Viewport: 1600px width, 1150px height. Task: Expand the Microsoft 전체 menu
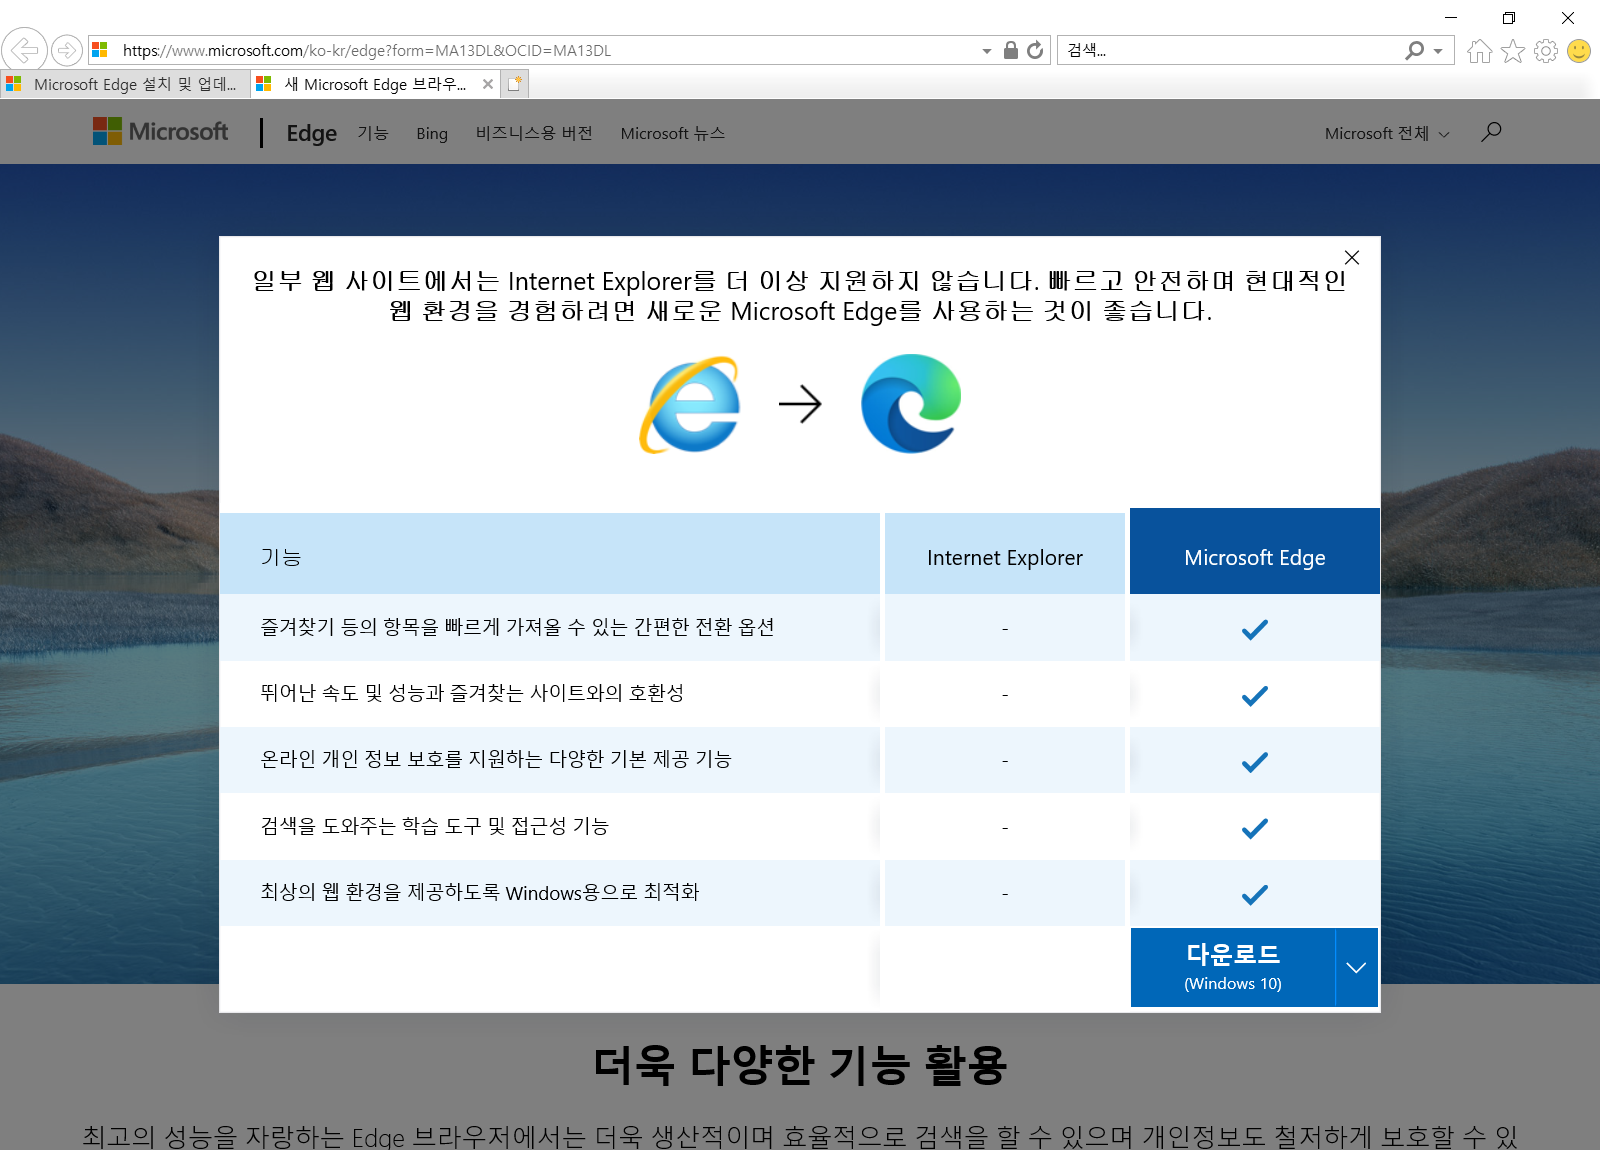(x=1387, y=133)
